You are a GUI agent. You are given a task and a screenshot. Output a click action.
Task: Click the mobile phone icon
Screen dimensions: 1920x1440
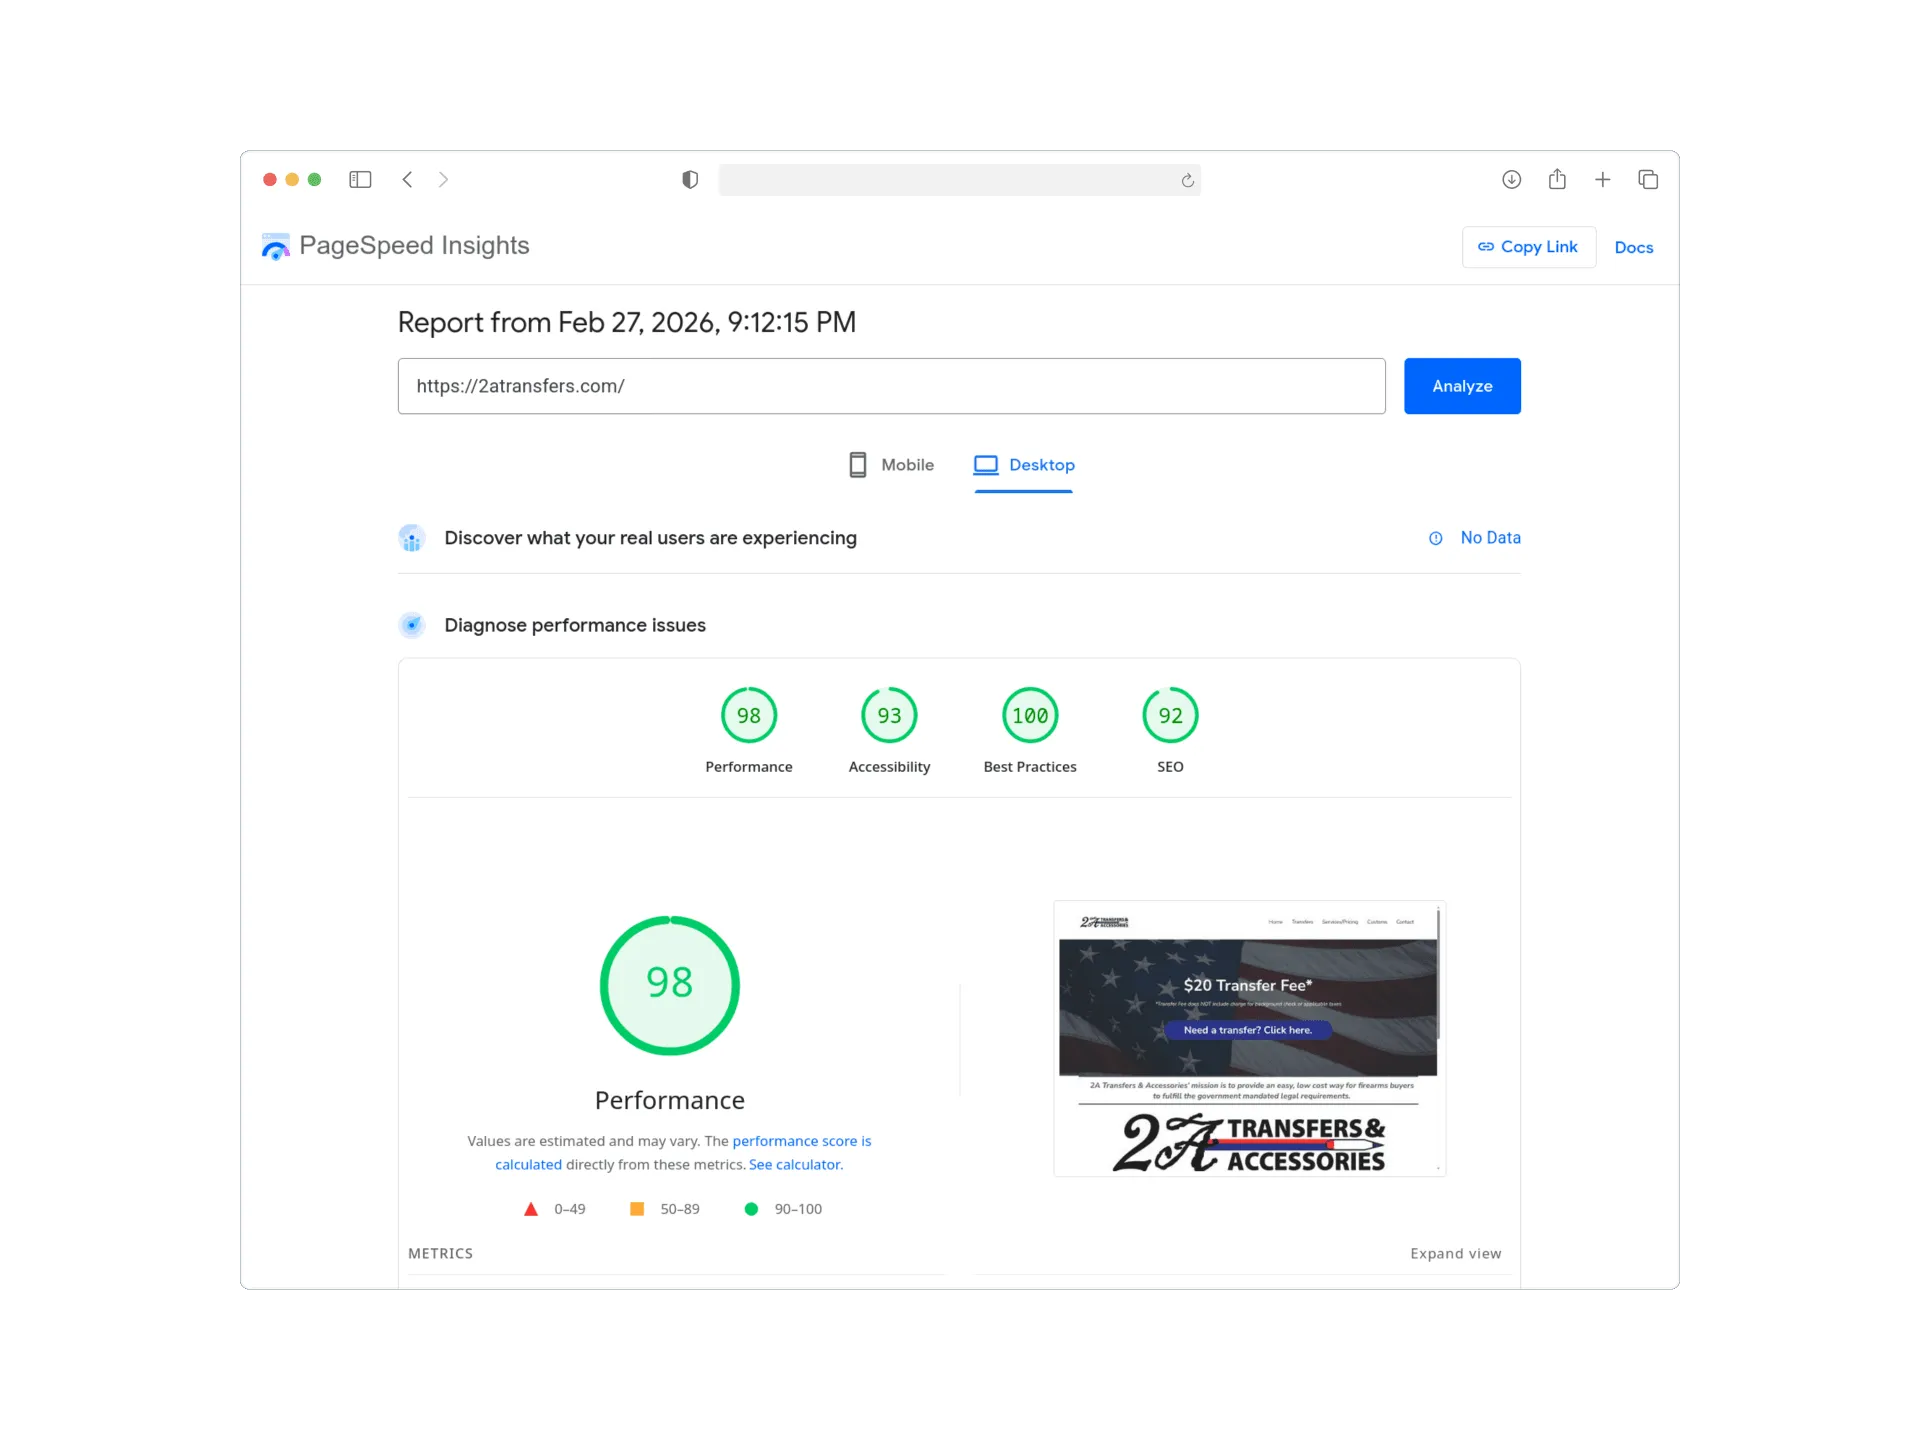[x=857, y=465]
